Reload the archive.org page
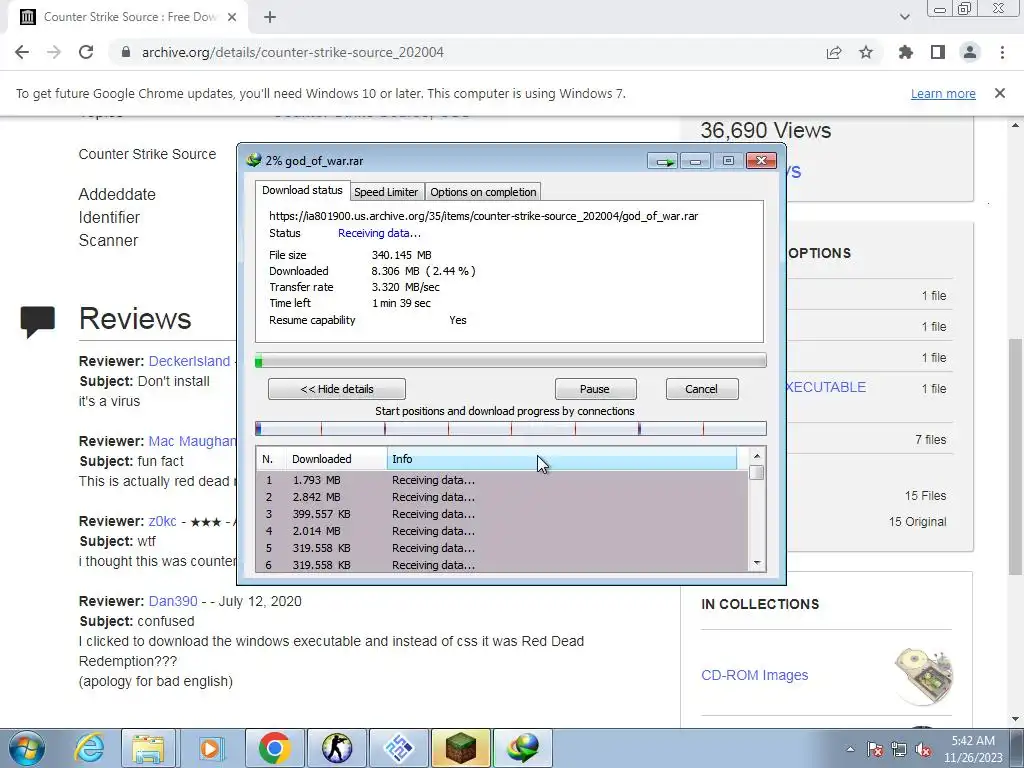Image resolution: width=1024 pixels, height=768 pixels. click(x=86, y=52)
